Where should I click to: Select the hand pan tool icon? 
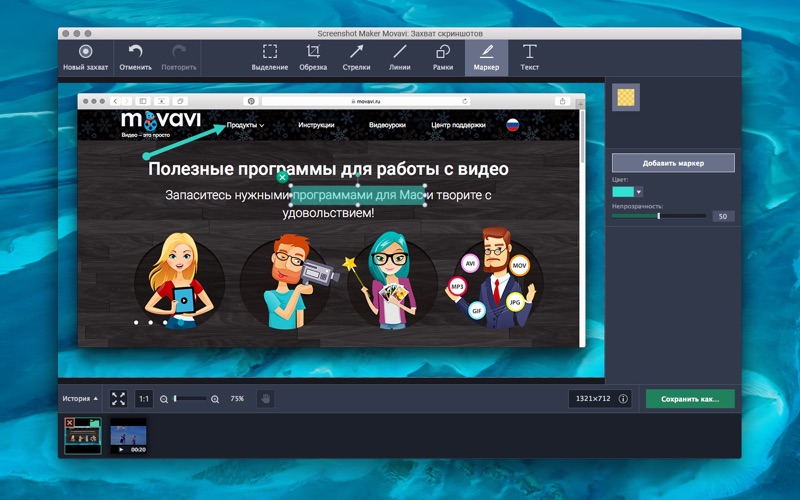265,398
